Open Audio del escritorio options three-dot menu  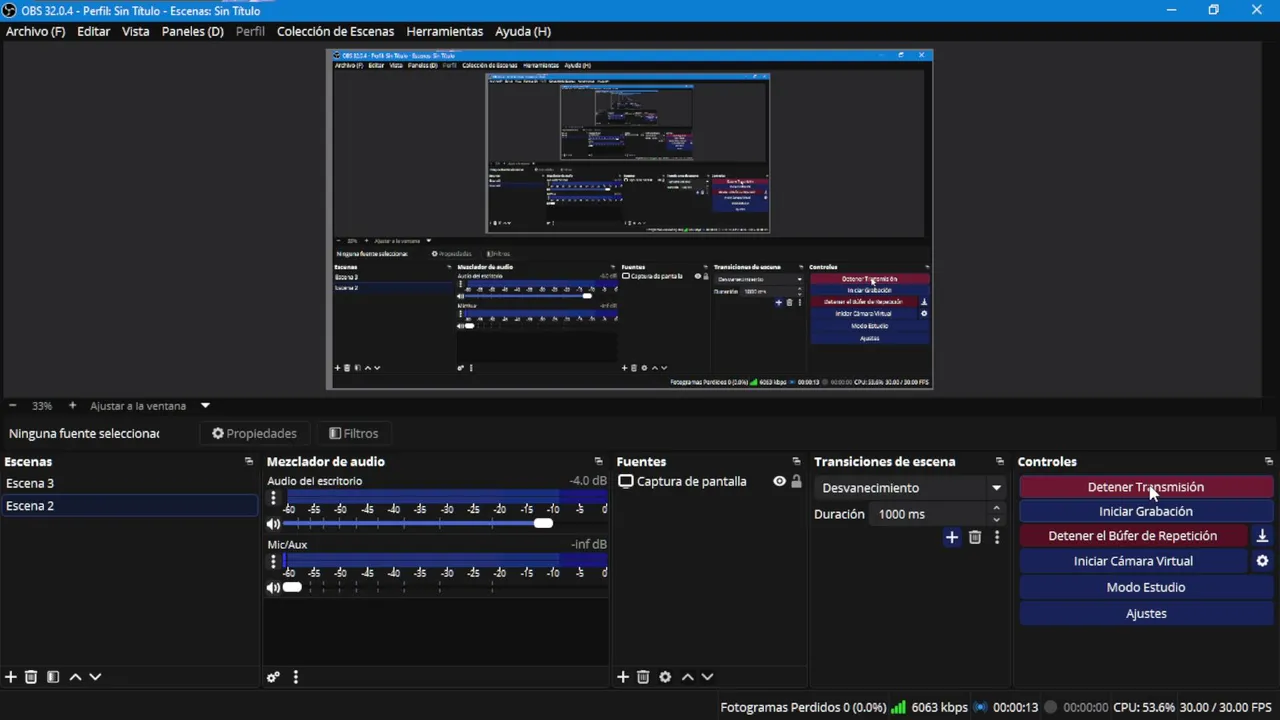click(273, 498)
